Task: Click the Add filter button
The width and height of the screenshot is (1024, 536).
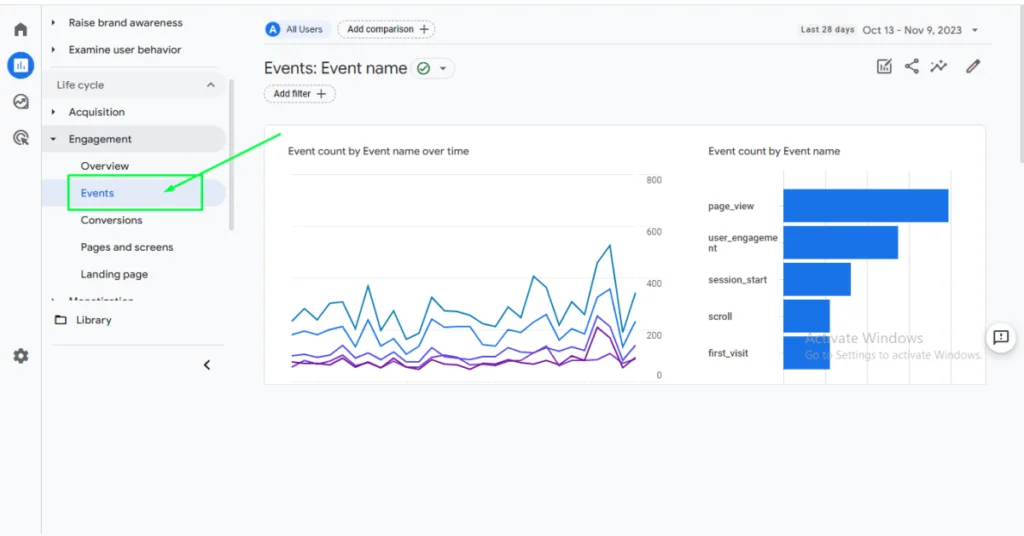Action: pos(300,94)
